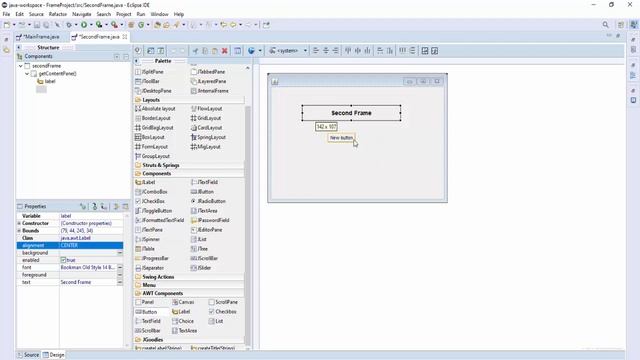Click the background property ellipsis button

pos(120,253)
